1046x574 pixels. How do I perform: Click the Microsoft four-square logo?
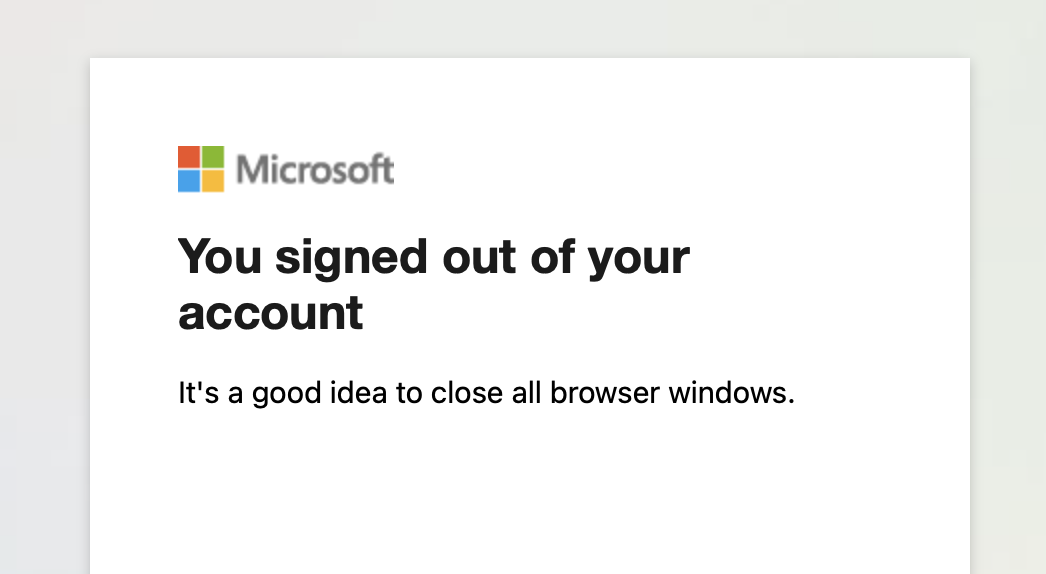tap(201, 169)
